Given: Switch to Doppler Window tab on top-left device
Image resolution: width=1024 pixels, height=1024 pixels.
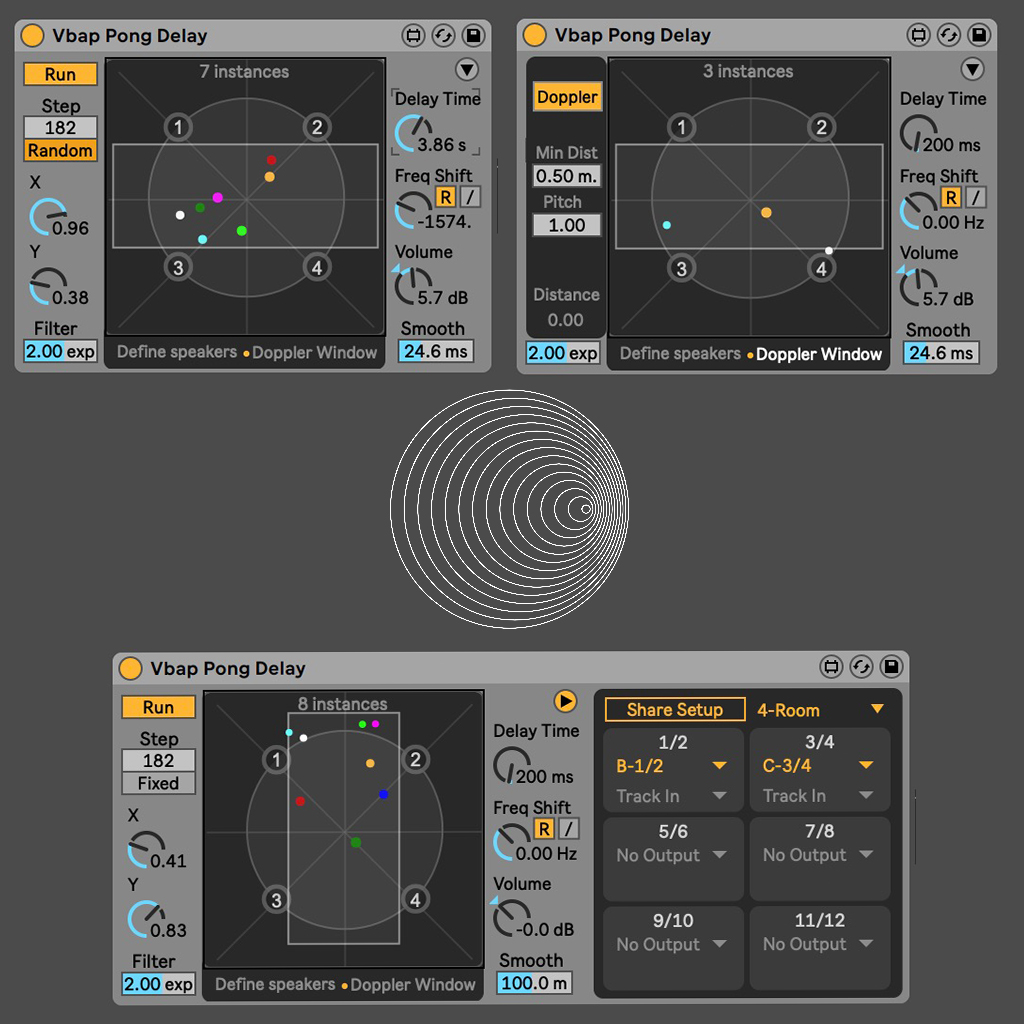Looking at the screenshot, I should pyautogui.click(x=314, y=352).
